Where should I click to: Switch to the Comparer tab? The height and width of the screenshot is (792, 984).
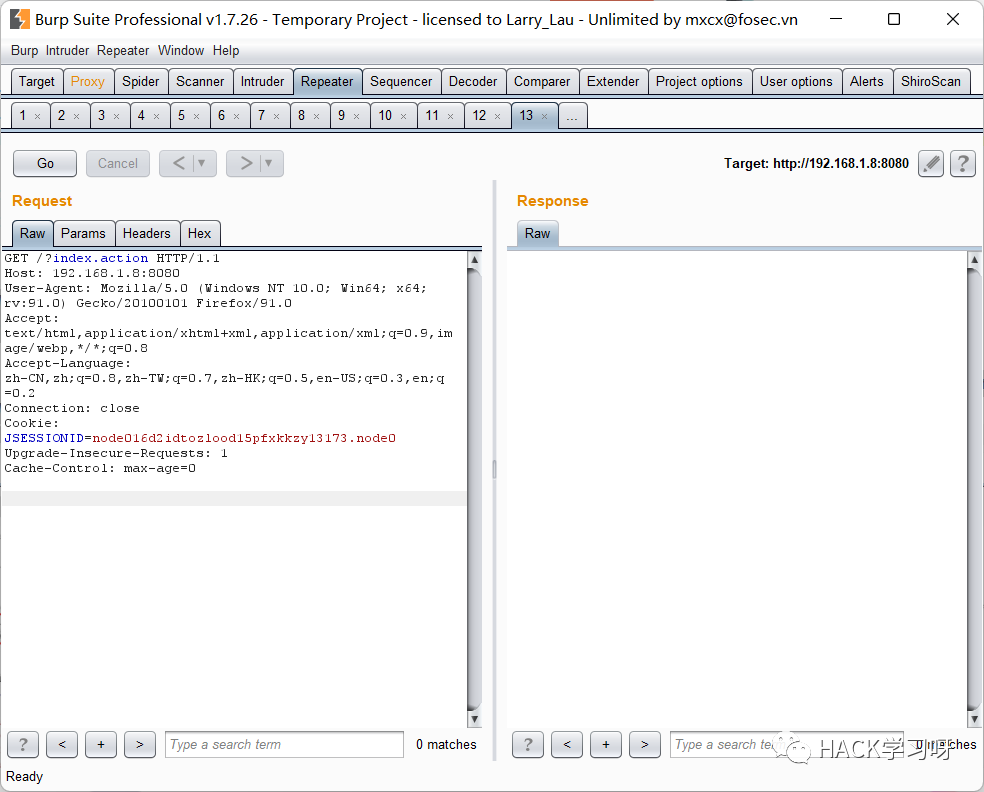542,82
